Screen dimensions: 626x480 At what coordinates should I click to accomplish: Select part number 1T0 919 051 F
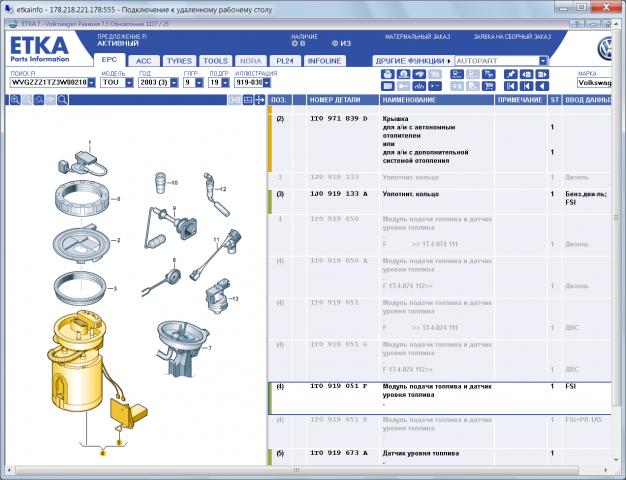(x=339, y=386)
